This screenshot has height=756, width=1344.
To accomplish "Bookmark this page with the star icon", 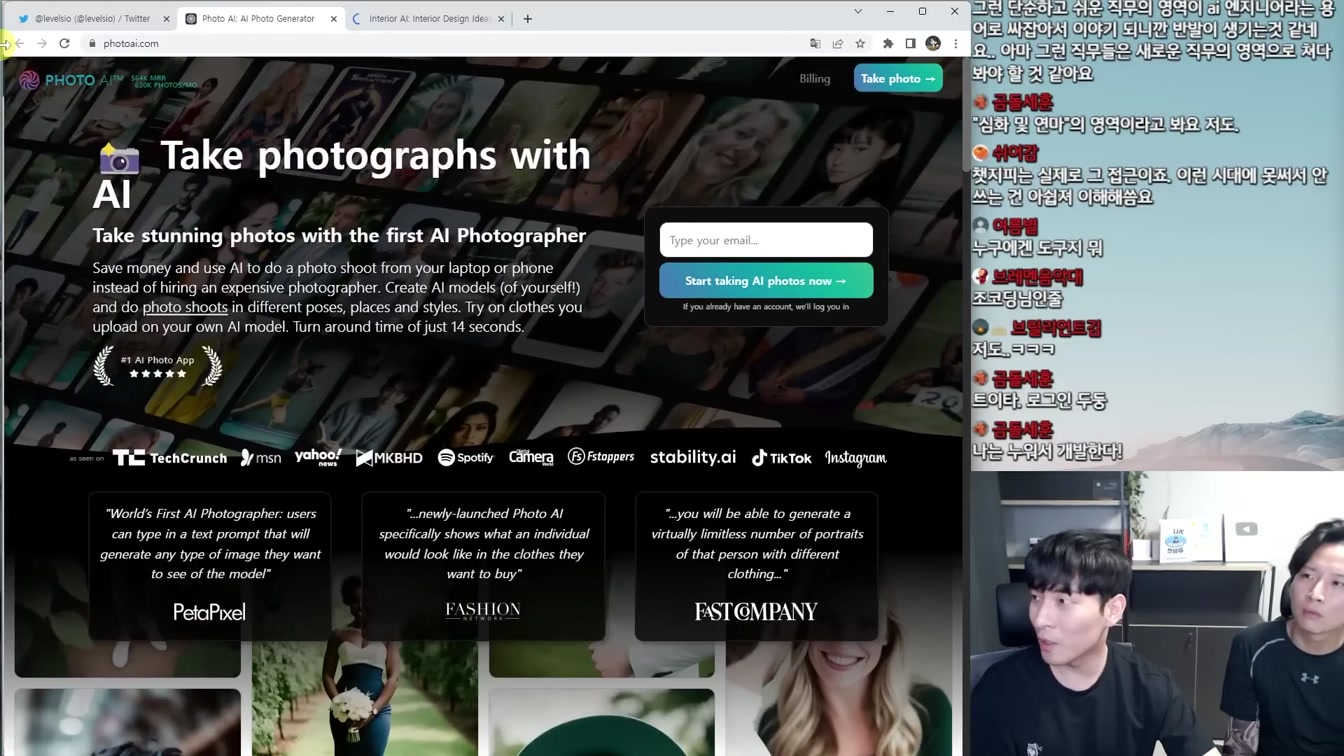I will tap(860, 44).
